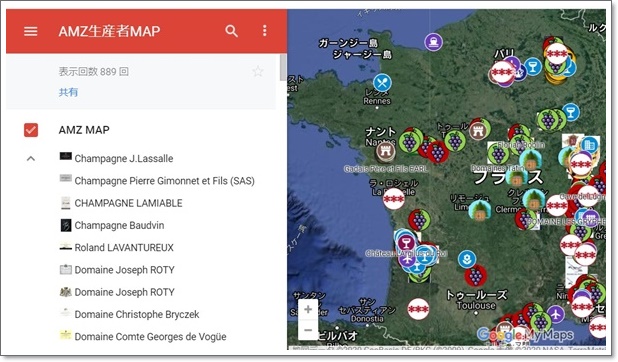Select the airplane marker near Toulouse coast

(555, 314)
